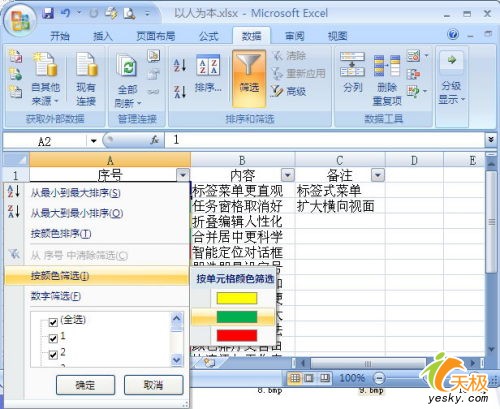
Task: Open the Sort (排序) dialog icon
Action: [208, 65]
